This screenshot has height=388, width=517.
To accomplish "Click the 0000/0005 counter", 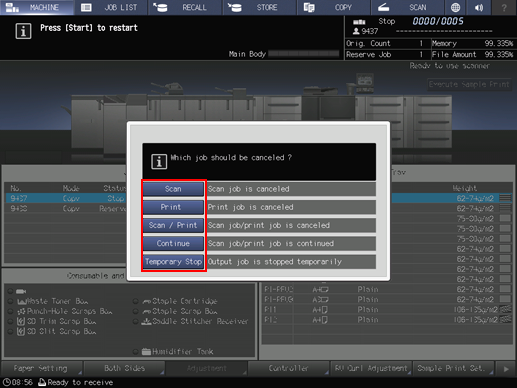I will [438, 22].
